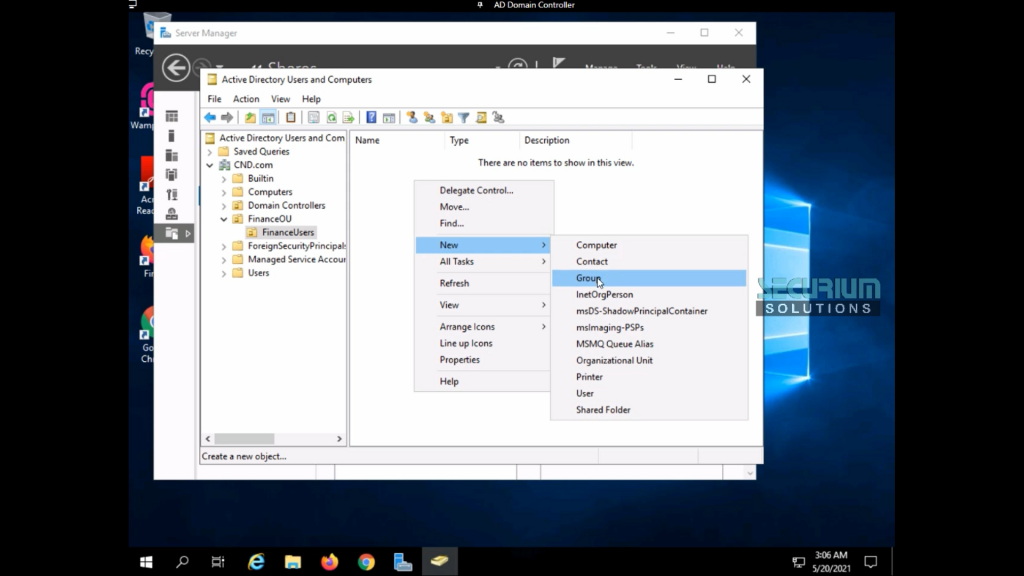The image size is (1024, 576).
Task: Open the Arrange Icons submenu
Action: pos(484,327)
